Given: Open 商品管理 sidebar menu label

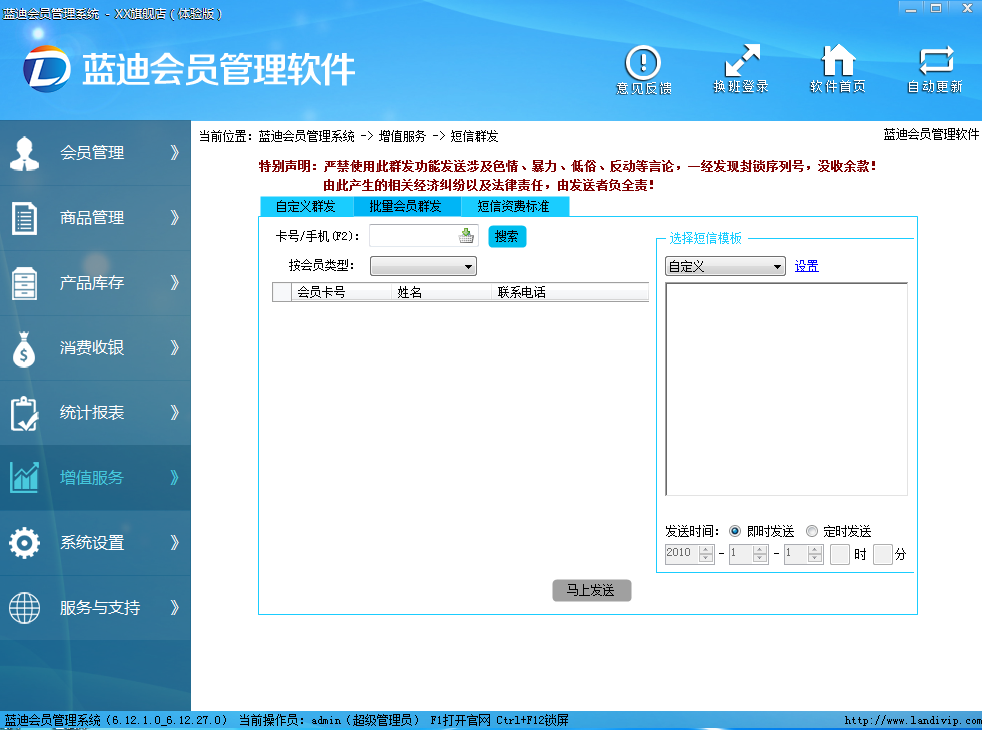Looking at the screenshot, I should coord(92,217).
